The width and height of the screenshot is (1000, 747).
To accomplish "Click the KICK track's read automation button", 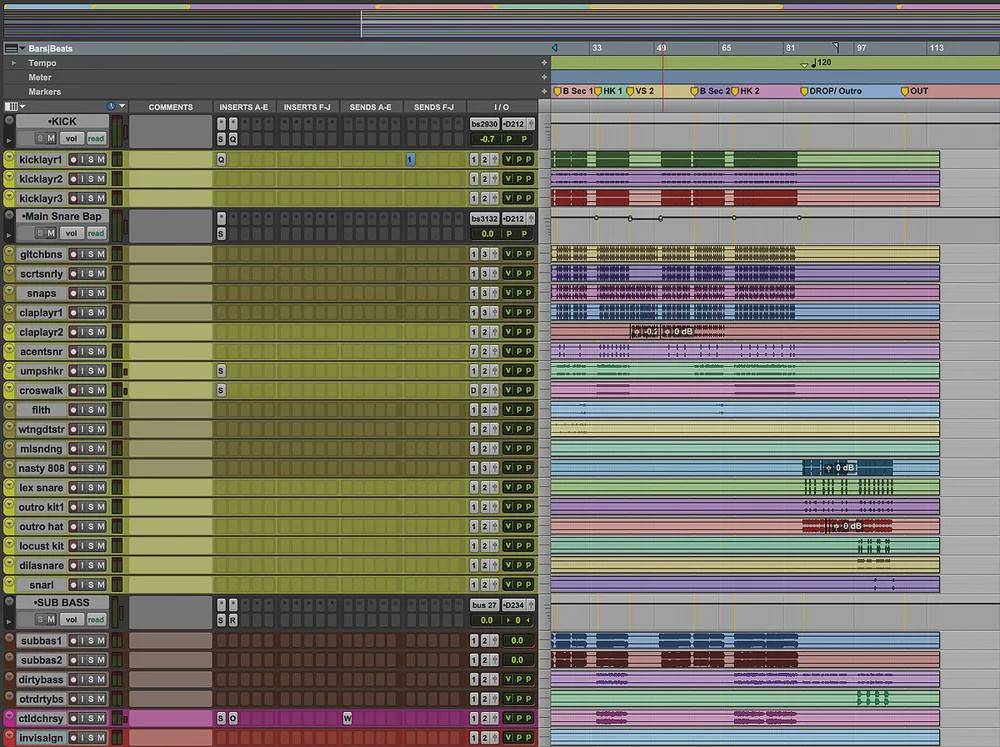I will (x=95, y=138).
